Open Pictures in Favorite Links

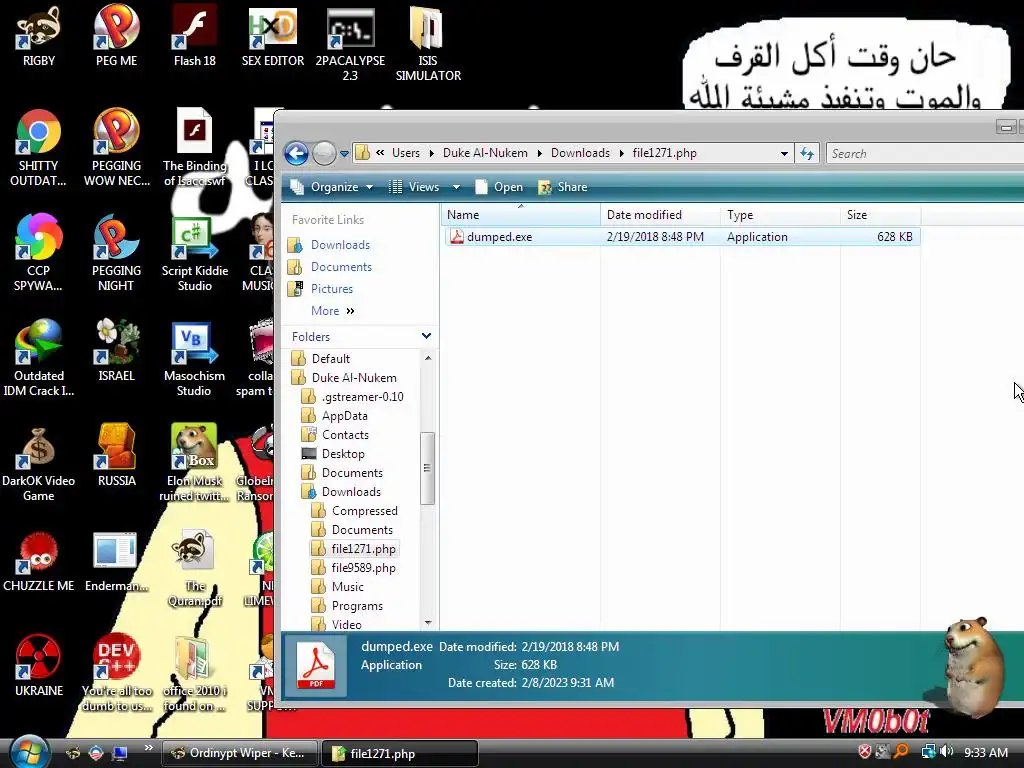pos(331,289)
